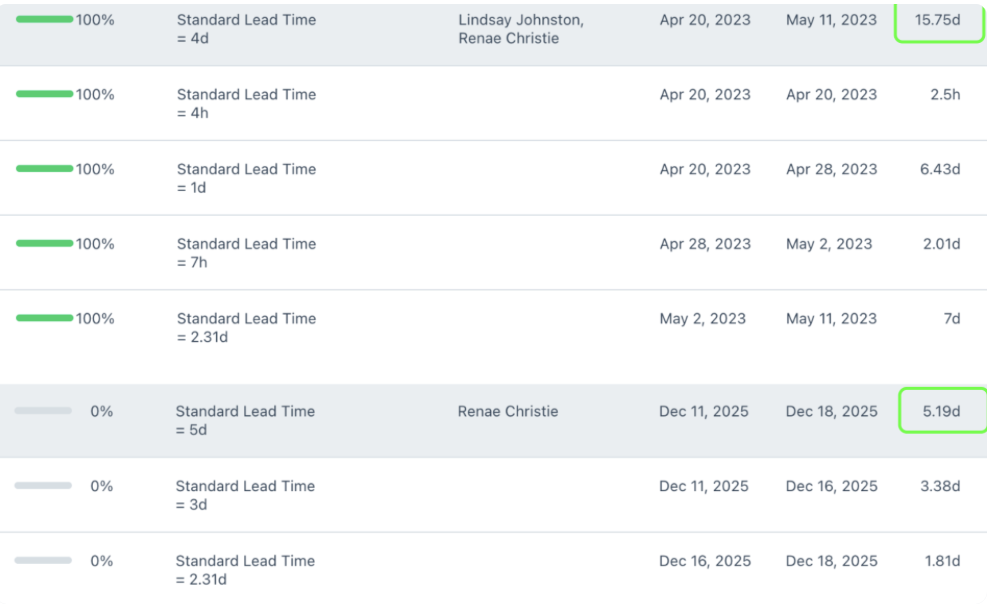Click the progress bar for the 7h lead time row

[45, 243]
